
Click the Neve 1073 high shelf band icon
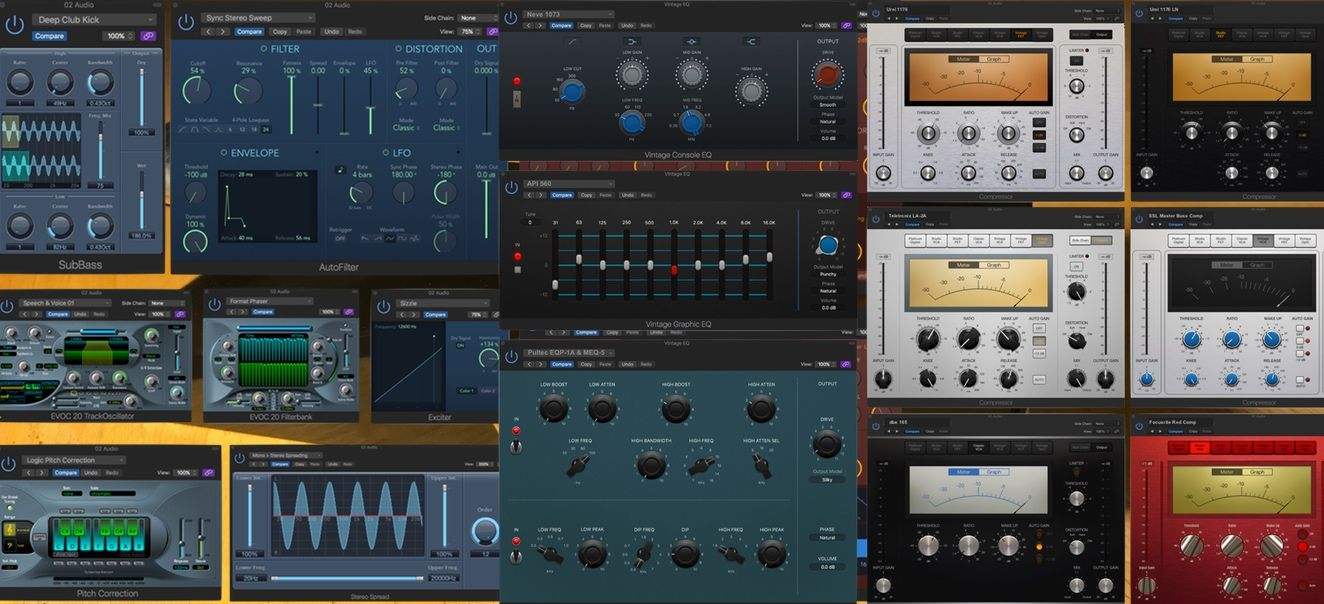752,41
